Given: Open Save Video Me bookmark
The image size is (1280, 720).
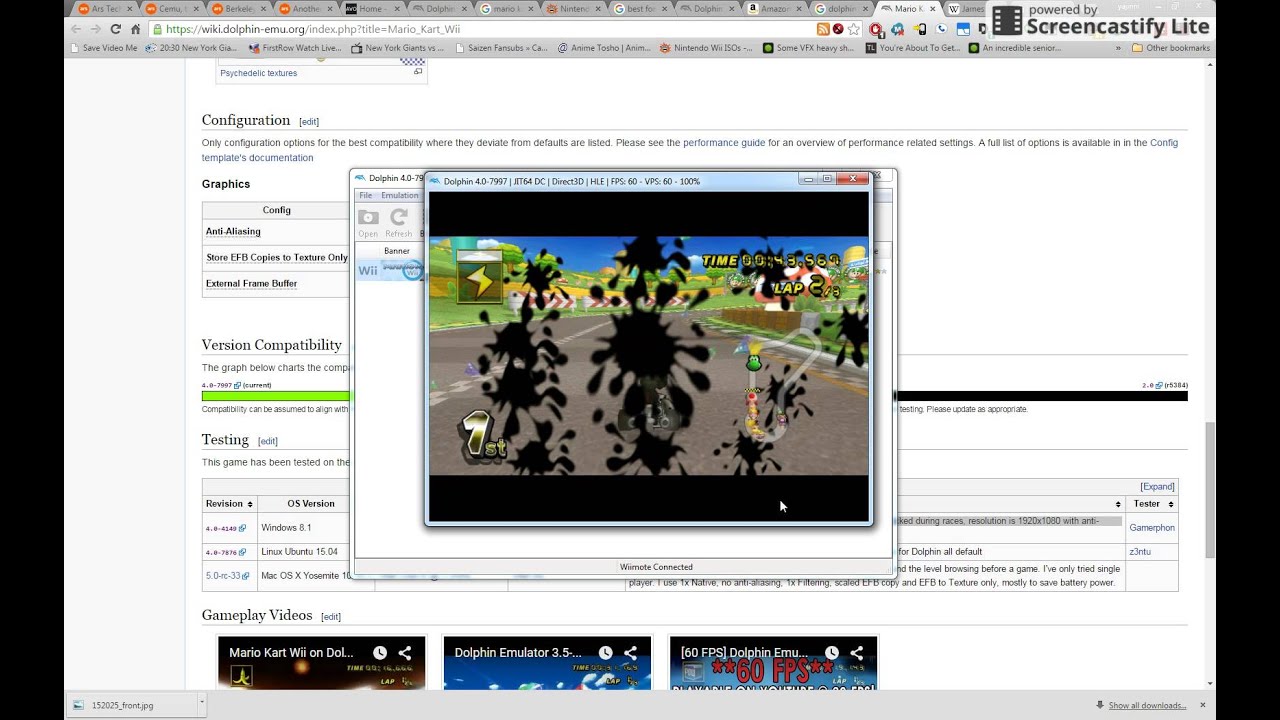Looking at the screenshot, I should 103,48.
